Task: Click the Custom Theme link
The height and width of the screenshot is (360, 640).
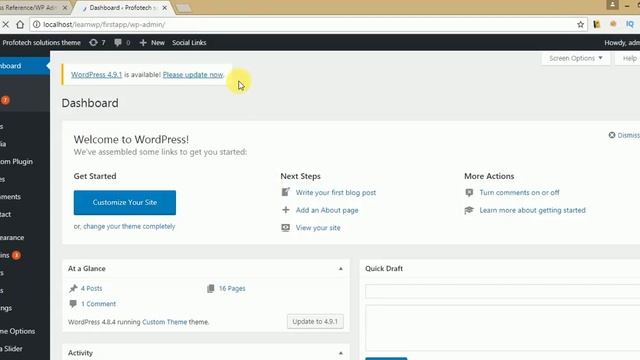Action: [x=164, y=322]
